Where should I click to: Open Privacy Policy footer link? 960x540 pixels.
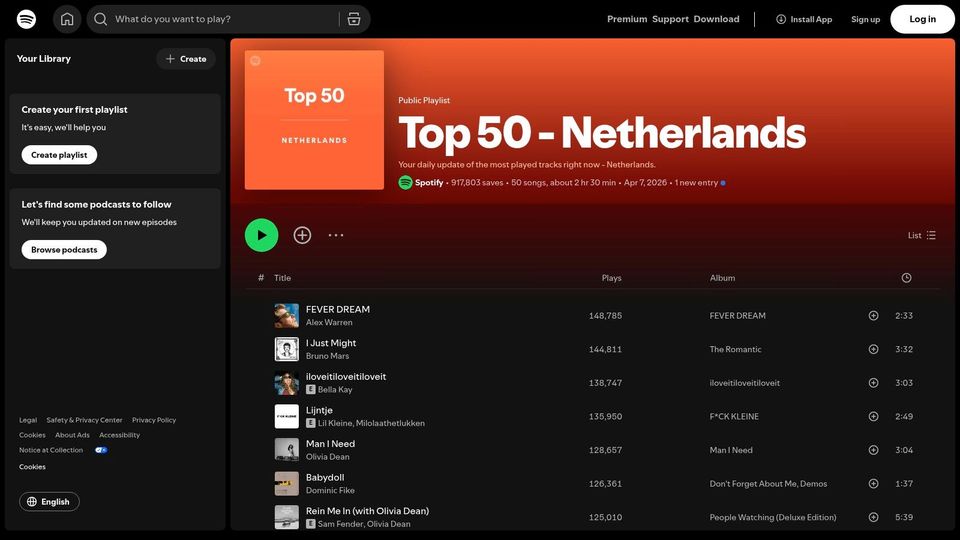point(154,421)
